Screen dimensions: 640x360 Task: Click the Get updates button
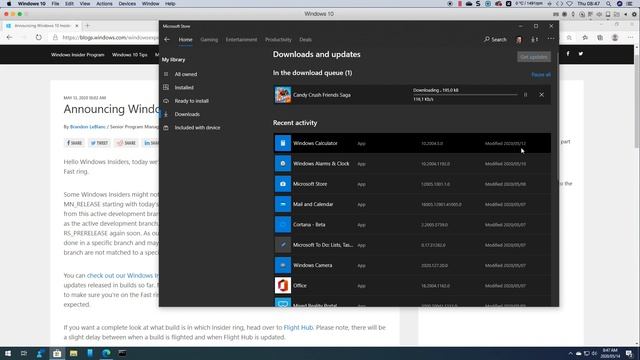tap(533, 57)
